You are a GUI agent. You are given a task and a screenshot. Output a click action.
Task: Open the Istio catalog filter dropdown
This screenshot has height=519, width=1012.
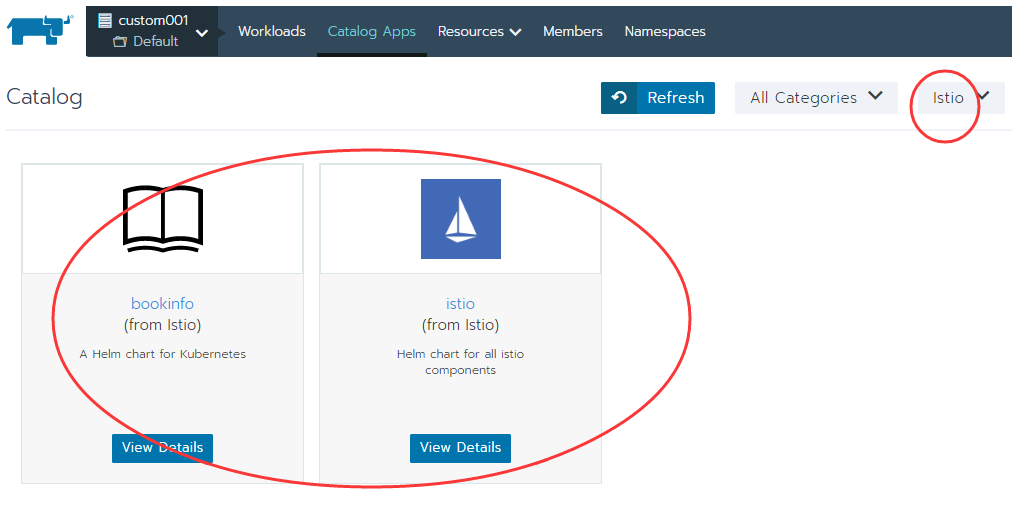tap(960, 97)
